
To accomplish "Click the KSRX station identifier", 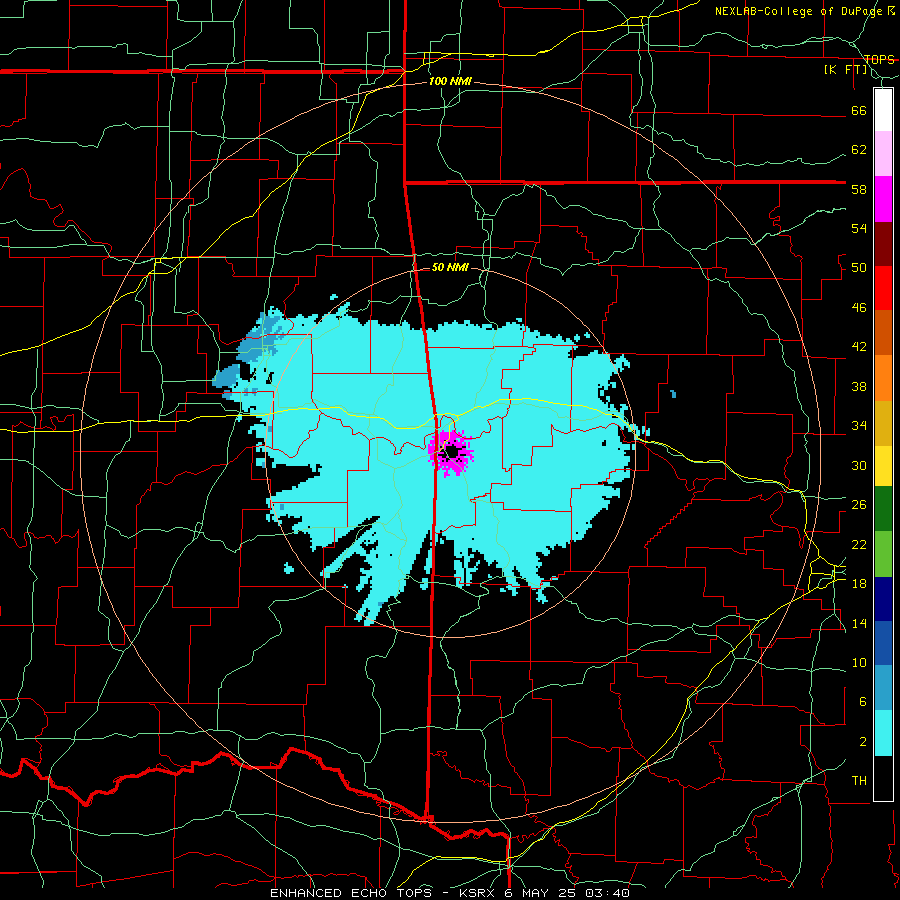I will 478,893.
